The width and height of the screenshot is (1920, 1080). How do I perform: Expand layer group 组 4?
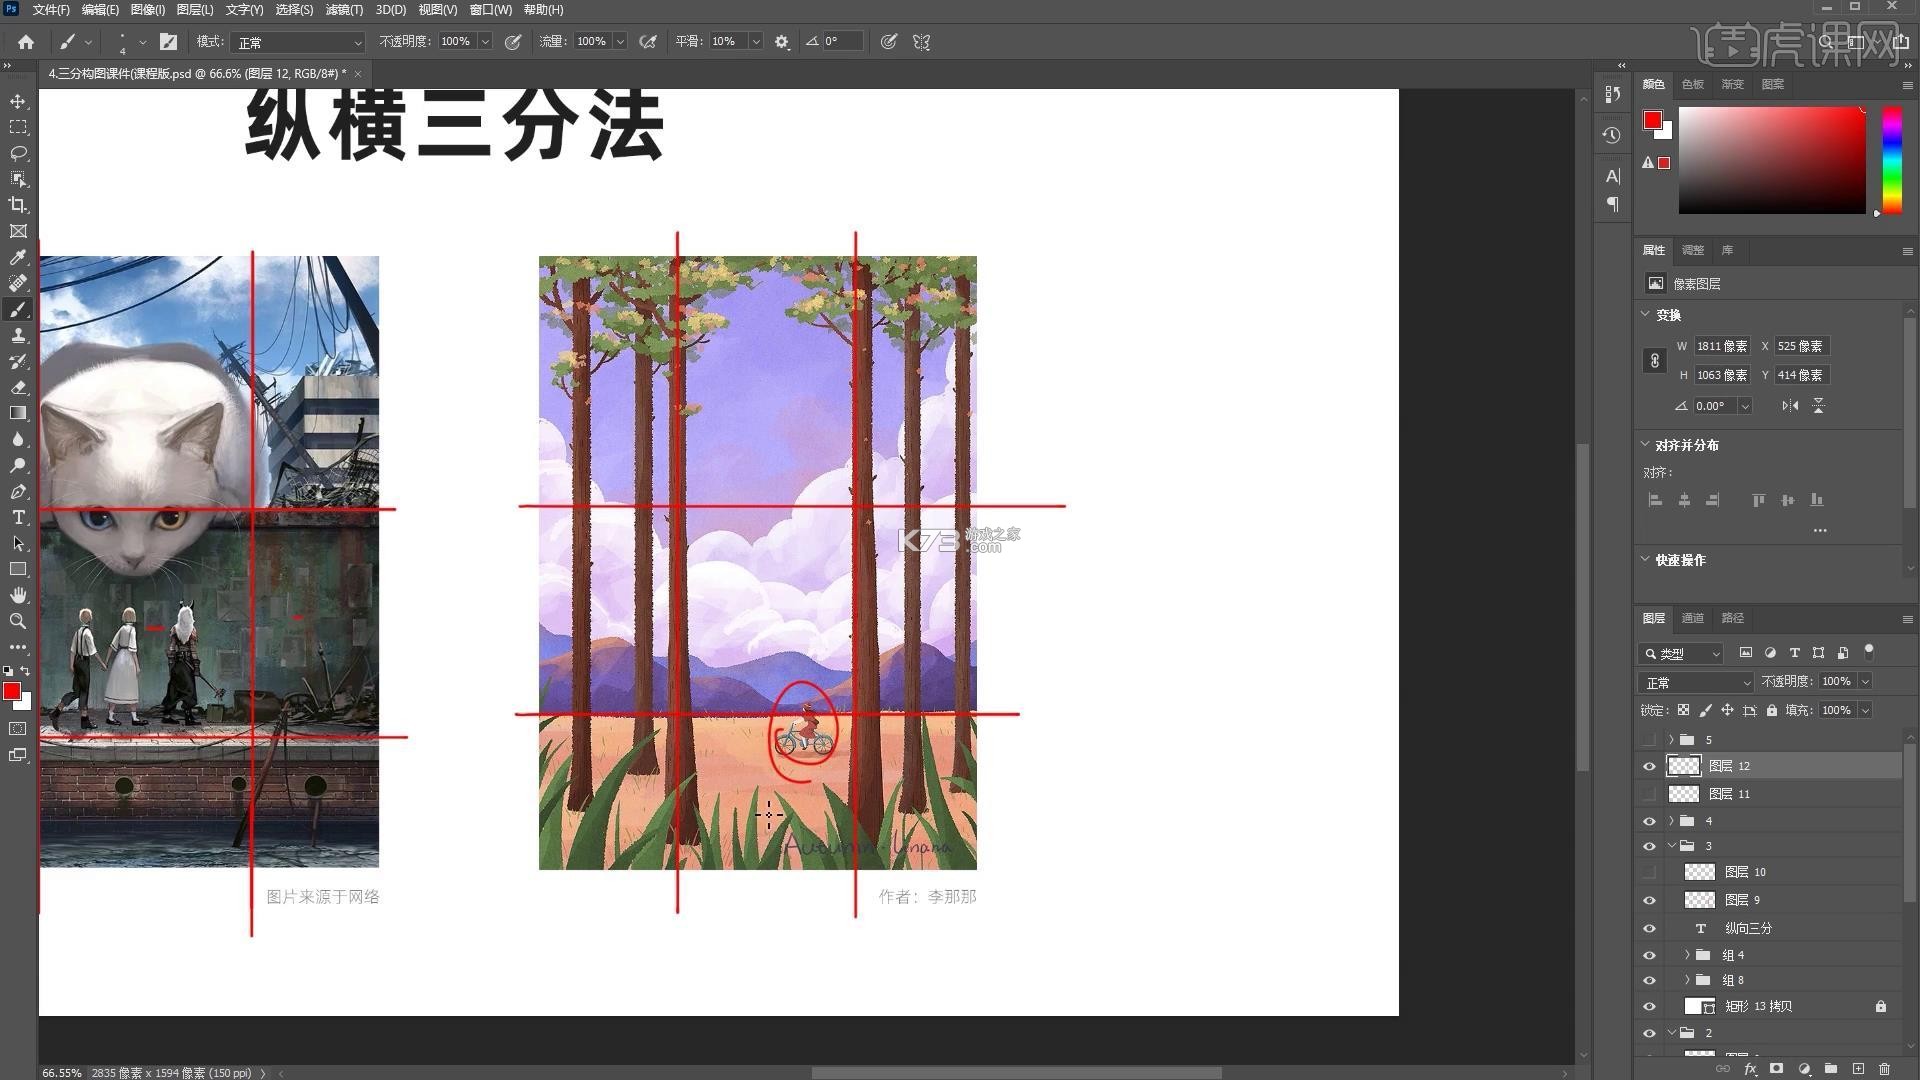pos(1687,955)
